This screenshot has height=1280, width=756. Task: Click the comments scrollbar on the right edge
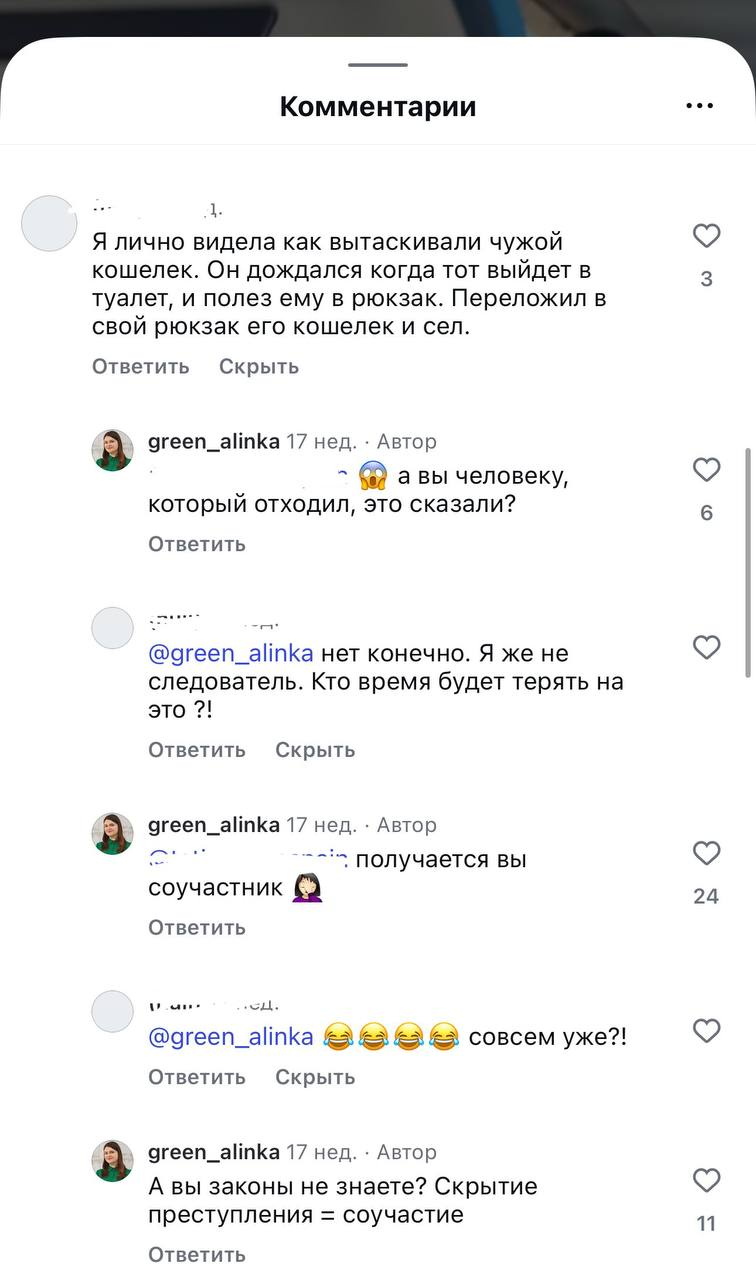coord(749,560)
